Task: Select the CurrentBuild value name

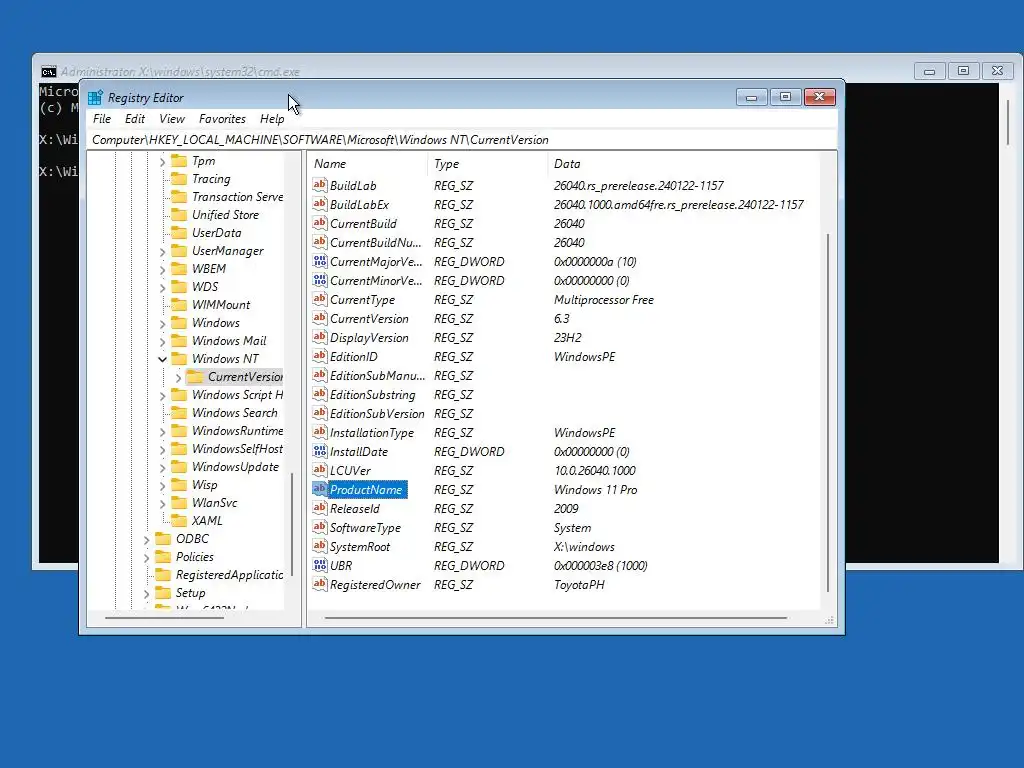Action: (363, 223)
